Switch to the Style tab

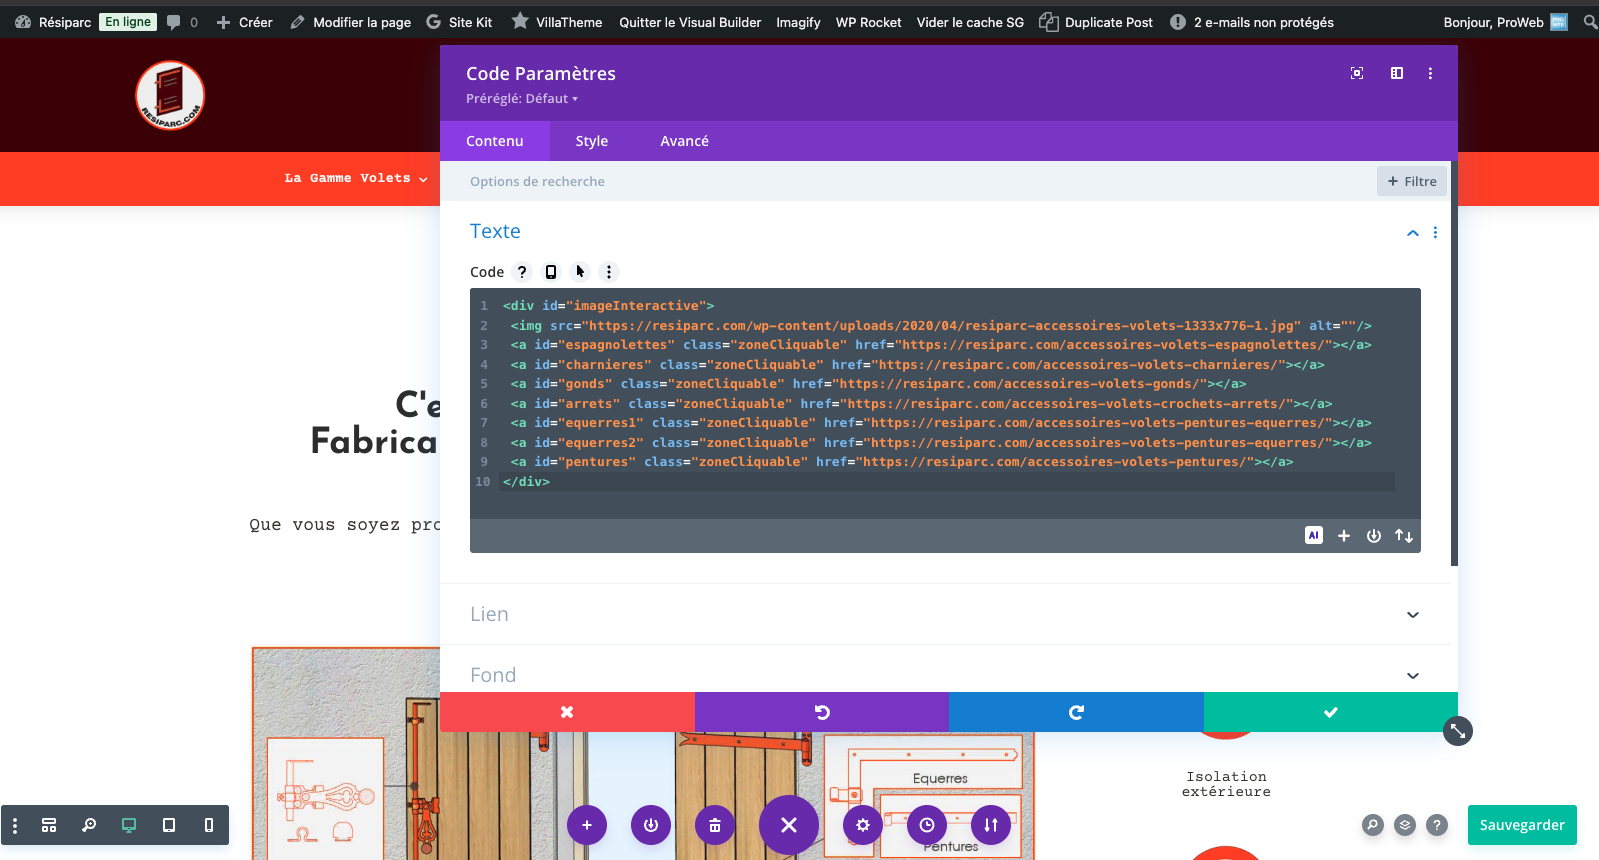pyautogui.click(x=592, y=141)
